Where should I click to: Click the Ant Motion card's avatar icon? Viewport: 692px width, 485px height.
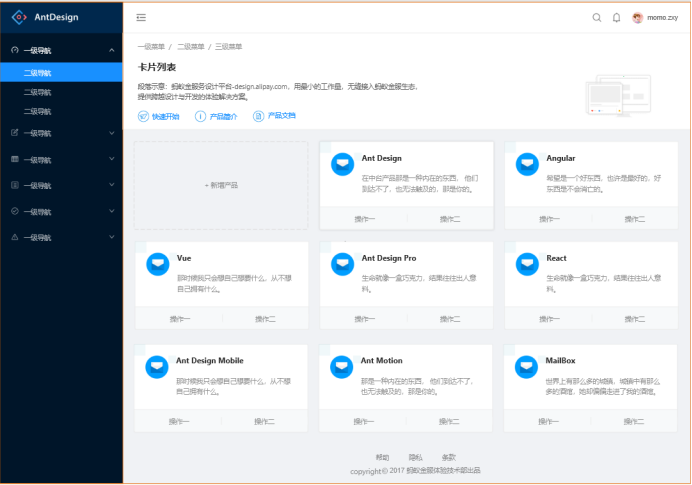[342, 367]
